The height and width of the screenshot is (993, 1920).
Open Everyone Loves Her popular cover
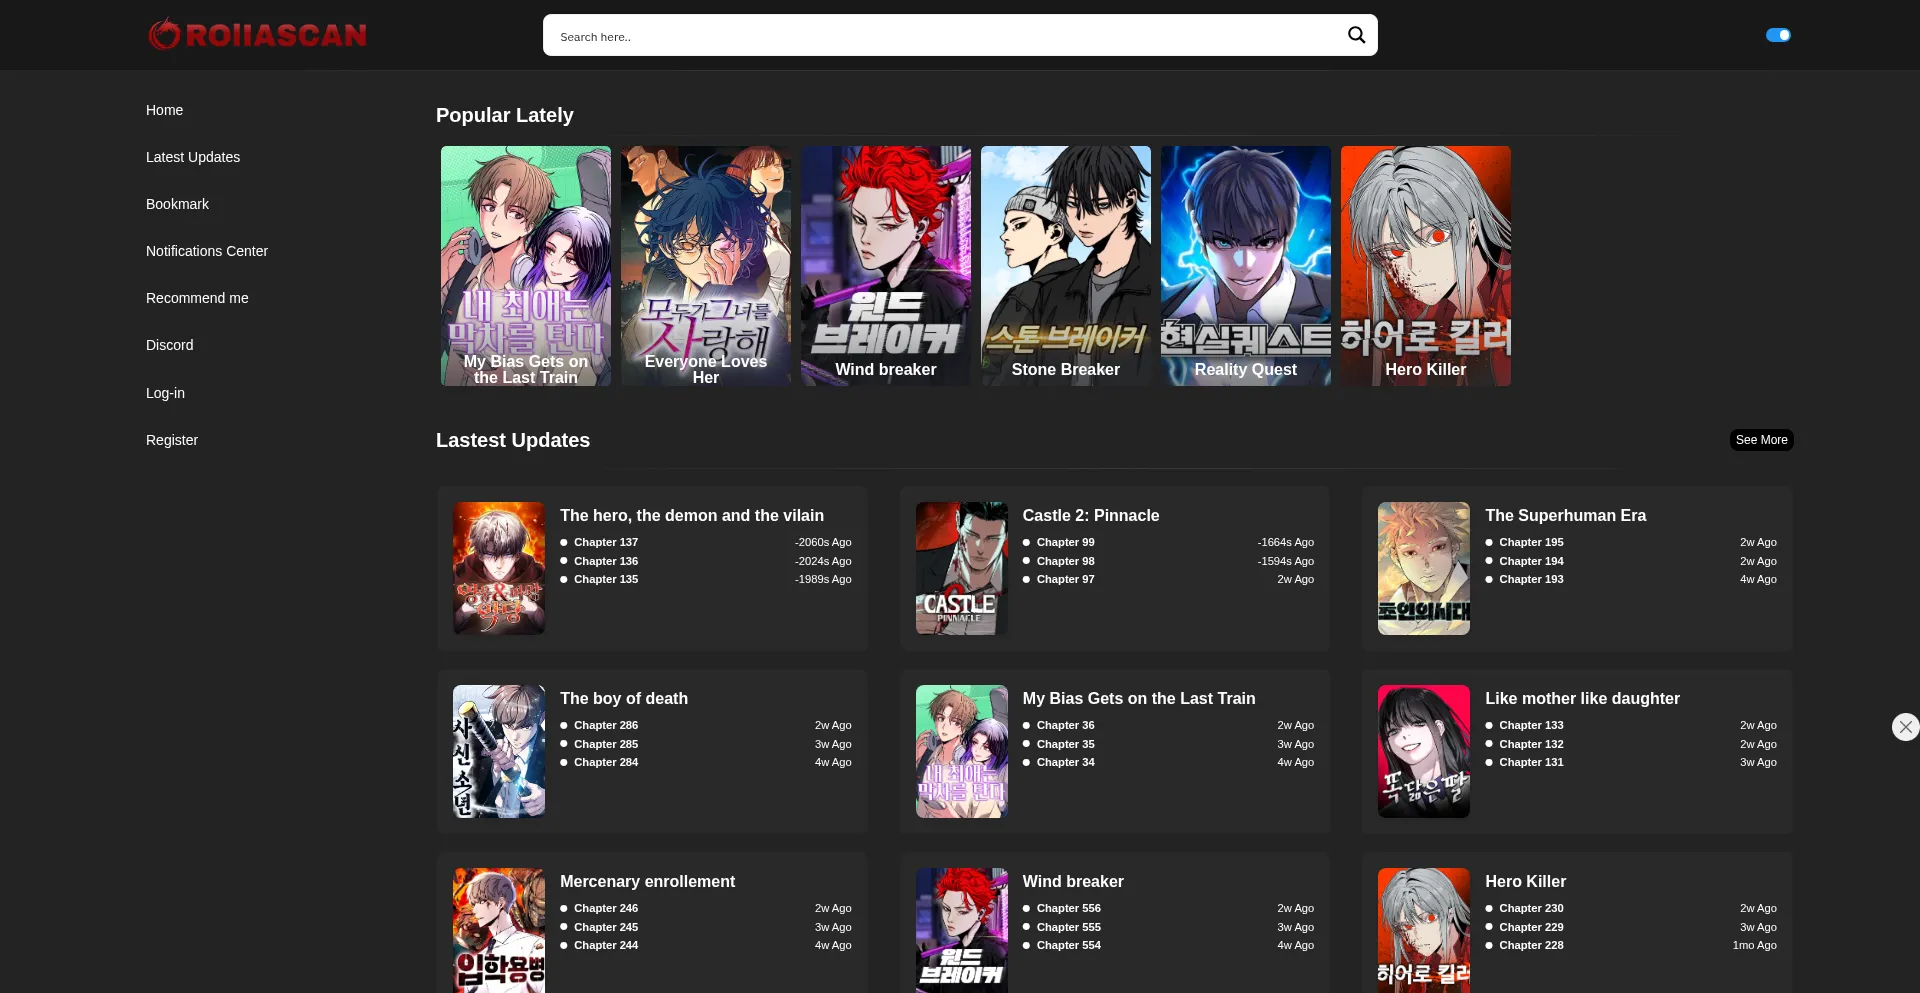[706, 266]
